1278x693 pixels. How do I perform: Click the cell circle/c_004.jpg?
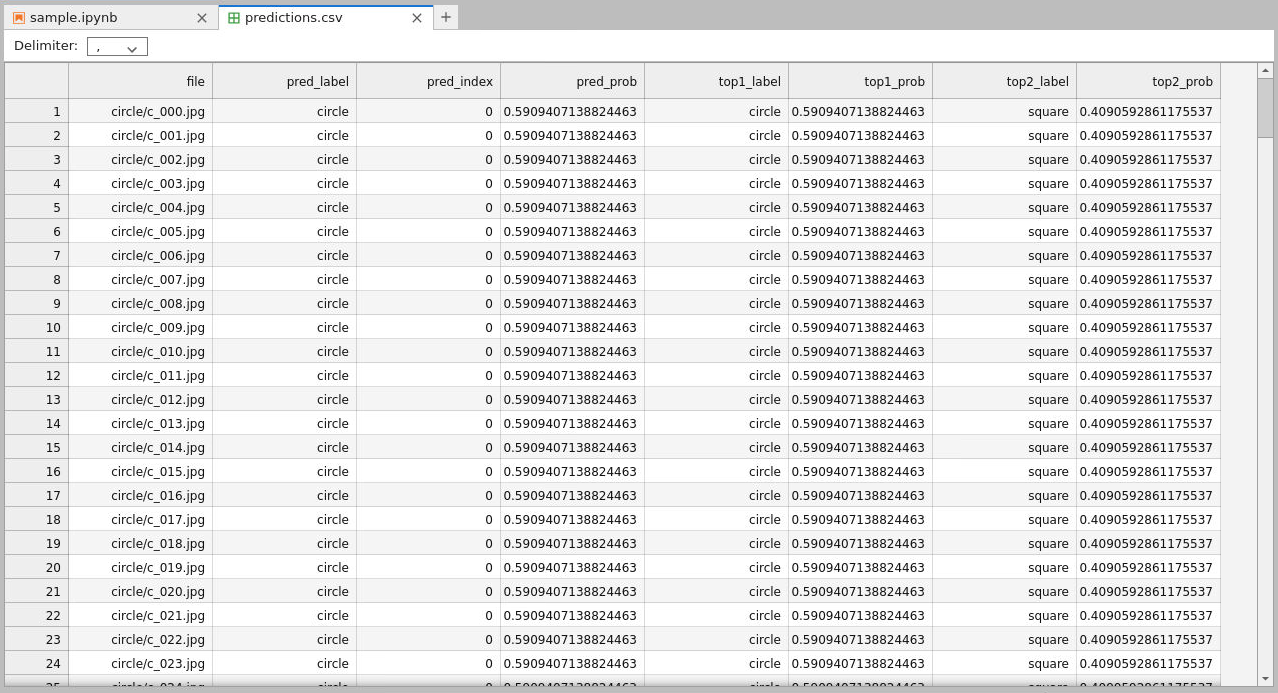pyautogui.click(x=140, y=208)
